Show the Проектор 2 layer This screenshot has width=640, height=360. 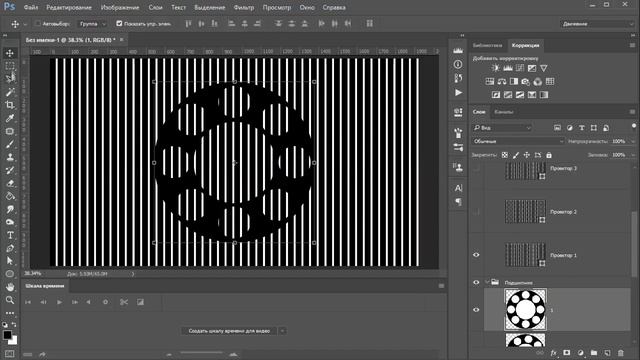[476, 212]
